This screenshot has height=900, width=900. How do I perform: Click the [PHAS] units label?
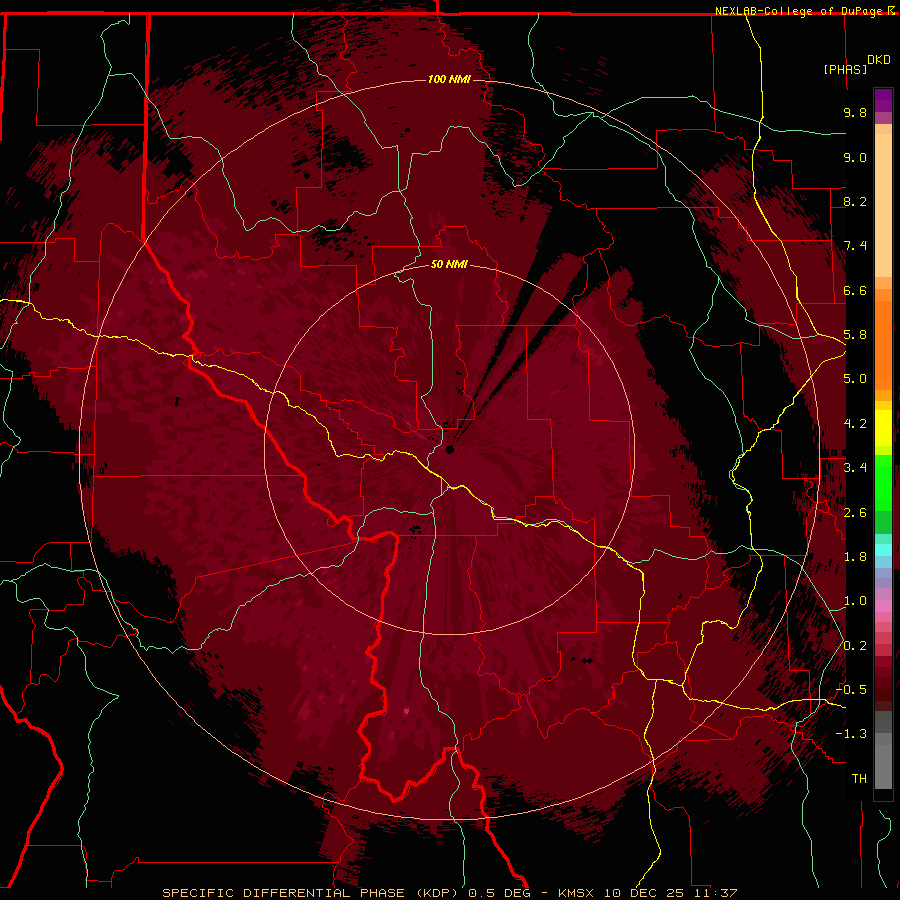coord(845,69)
